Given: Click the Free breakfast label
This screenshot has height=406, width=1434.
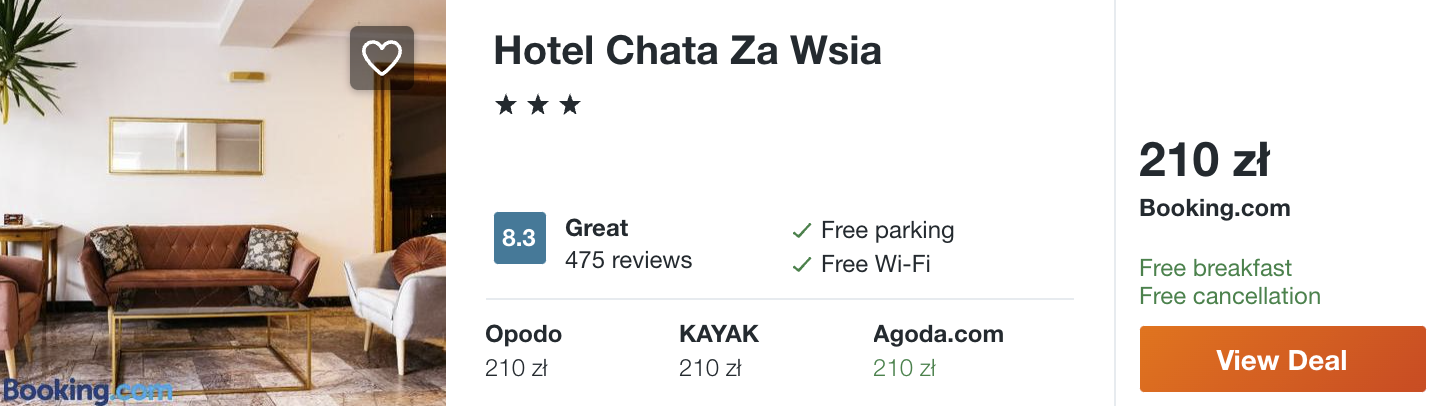Looking at the screenshot, I should coord(1215,268).
